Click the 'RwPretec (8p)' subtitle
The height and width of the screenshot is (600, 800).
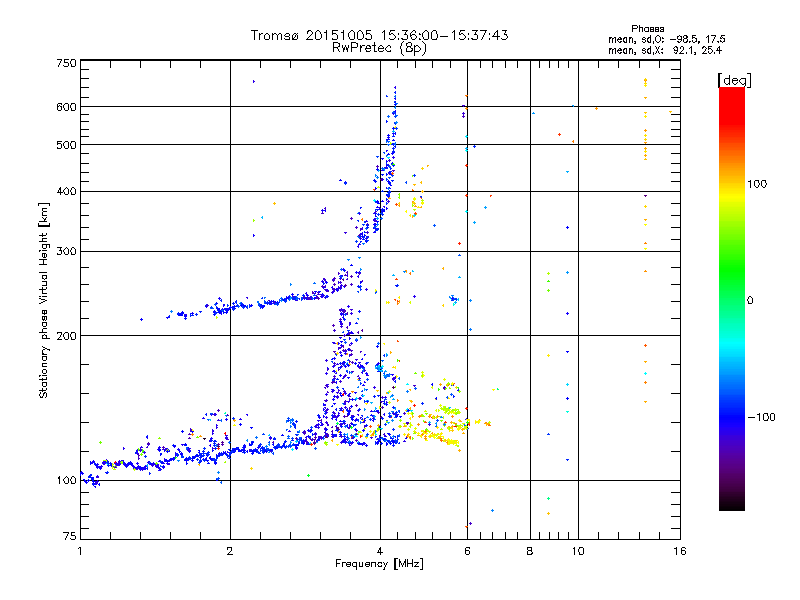(x=379, y=48)
